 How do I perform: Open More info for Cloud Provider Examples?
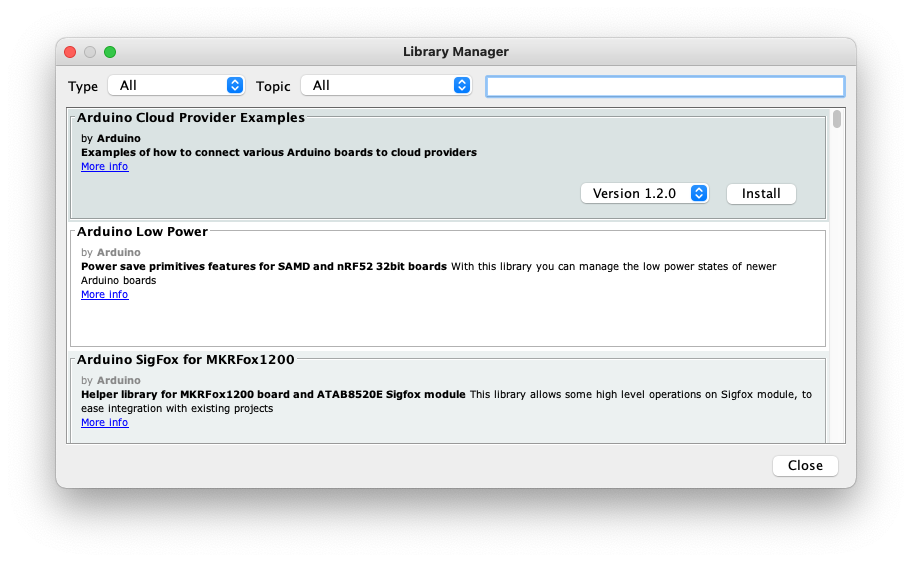click(x=104, y=167)
